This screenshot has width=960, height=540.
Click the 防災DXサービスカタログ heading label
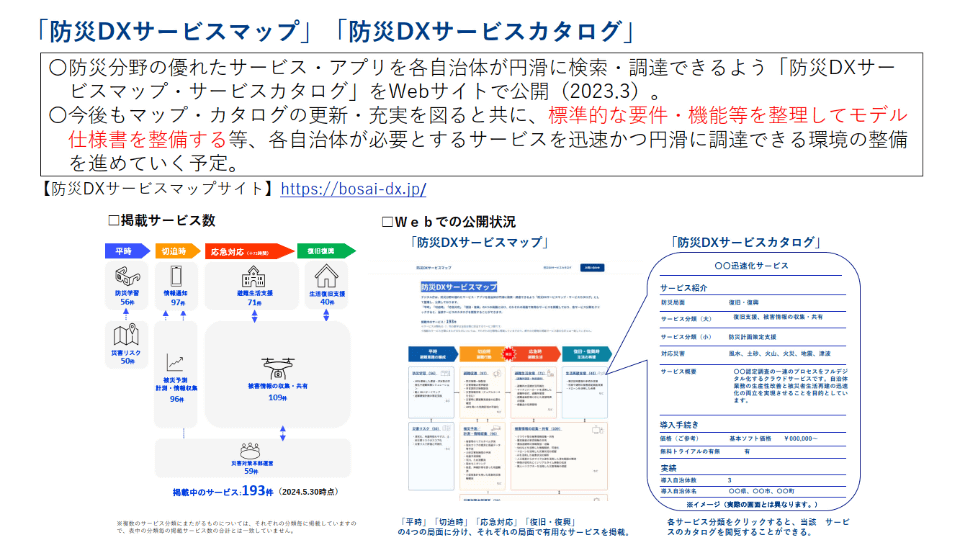coord(746,242)
